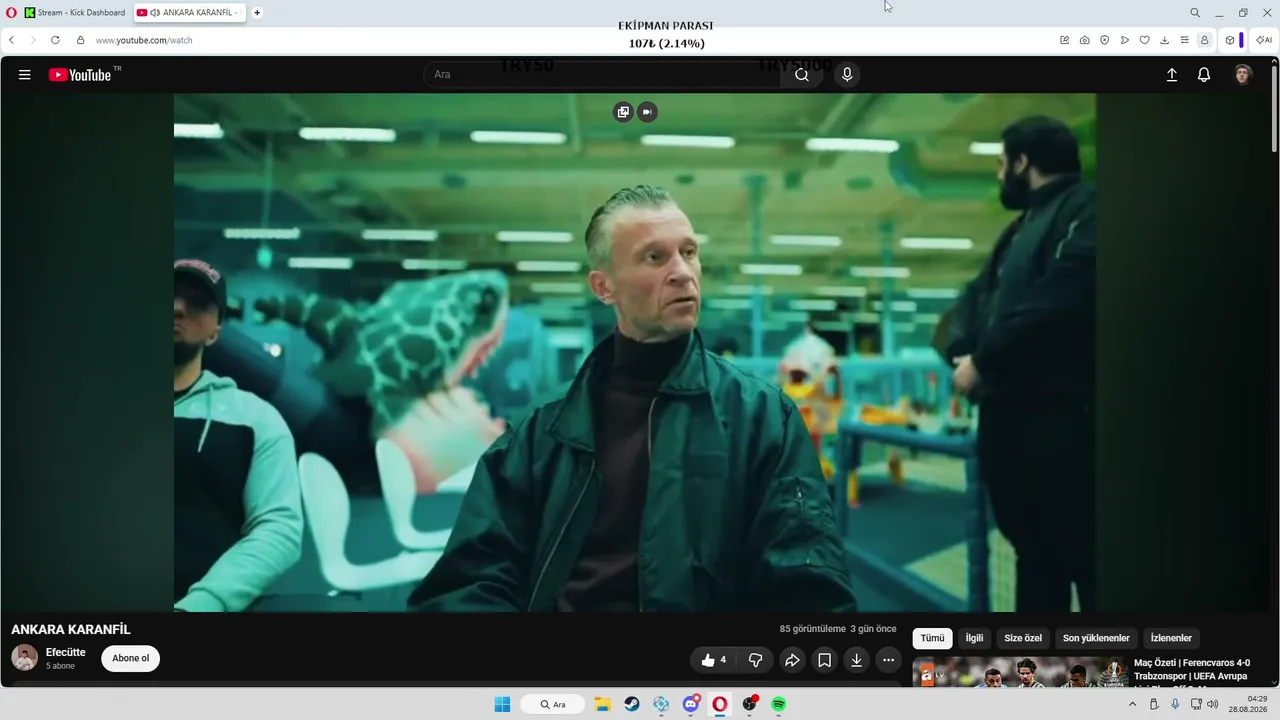Open the browser downloads icon

1165,40
